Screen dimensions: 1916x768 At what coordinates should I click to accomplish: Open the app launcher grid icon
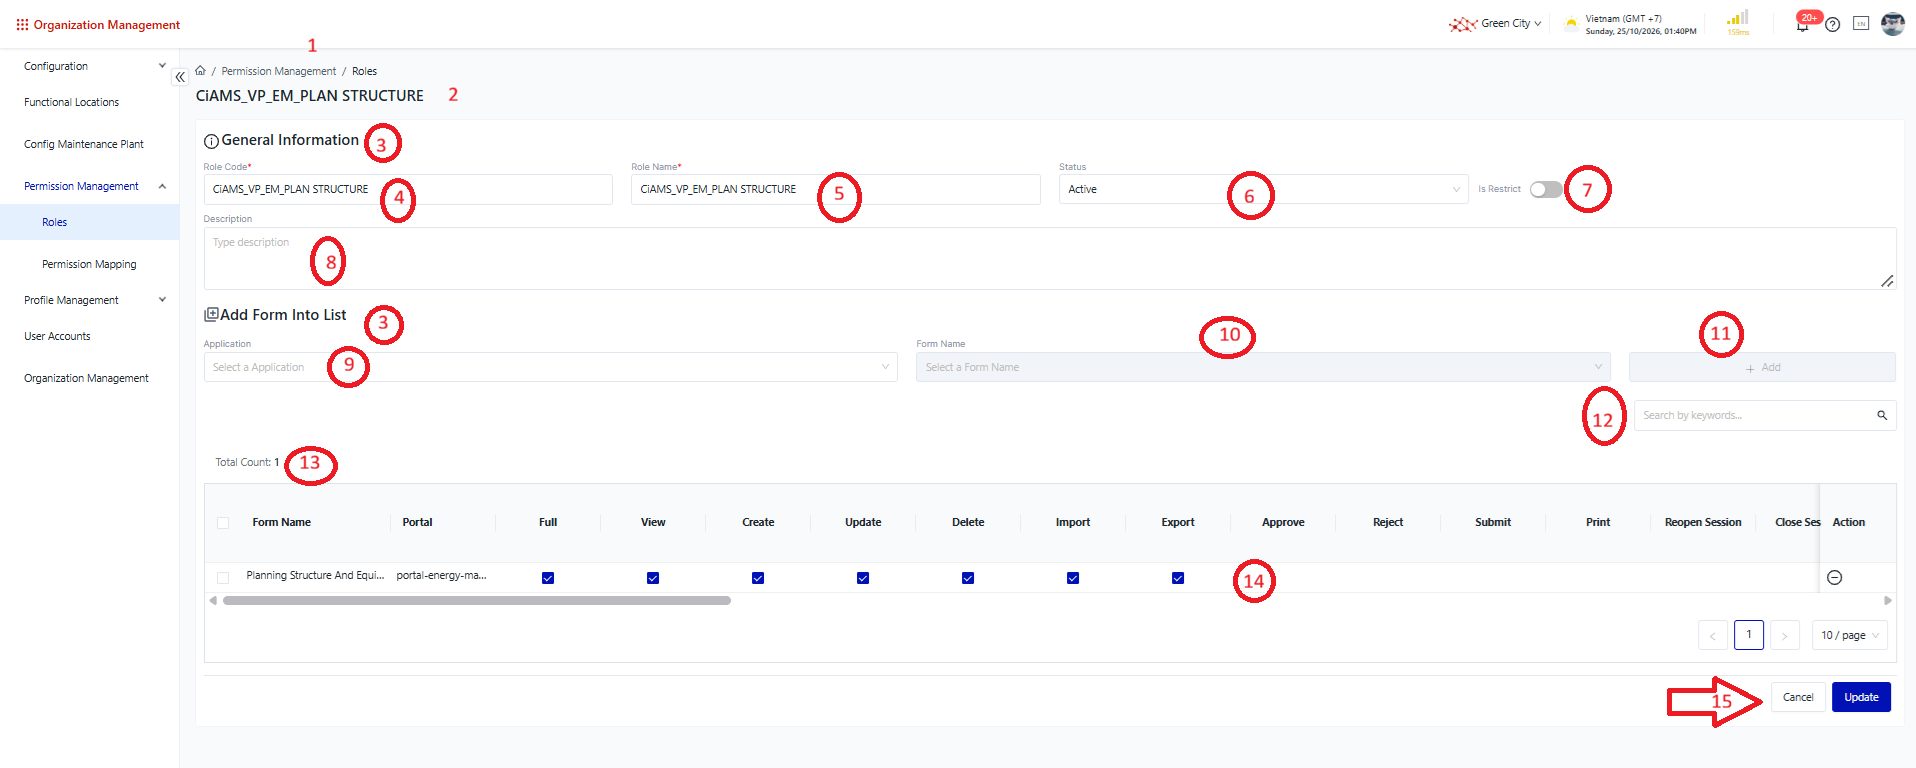point(22,25)
